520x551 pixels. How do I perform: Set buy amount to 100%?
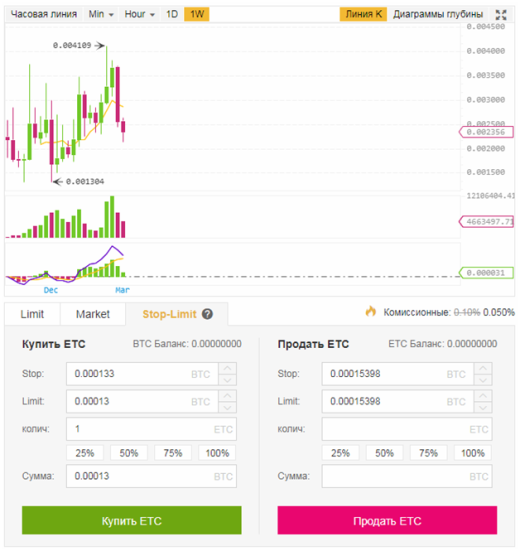(x=217, y=453)
